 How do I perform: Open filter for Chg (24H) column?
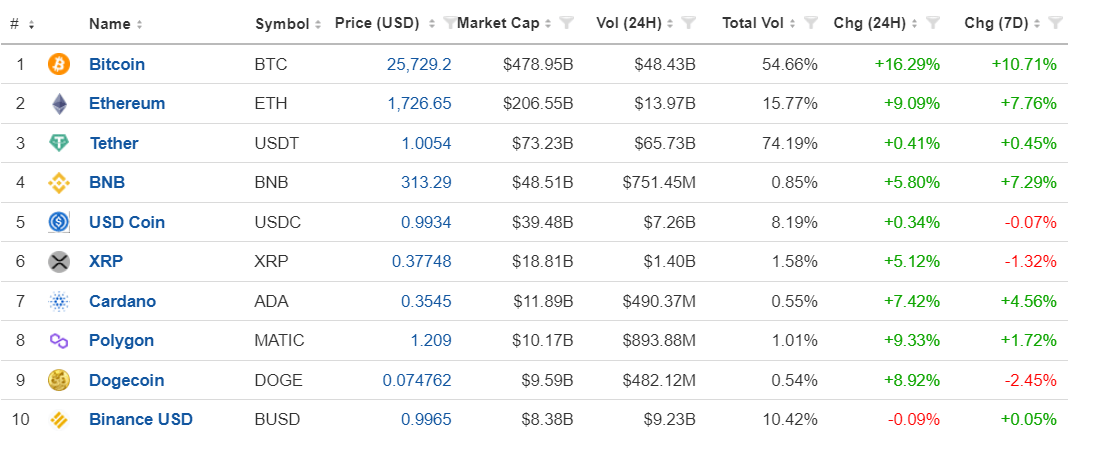(932, 23)
